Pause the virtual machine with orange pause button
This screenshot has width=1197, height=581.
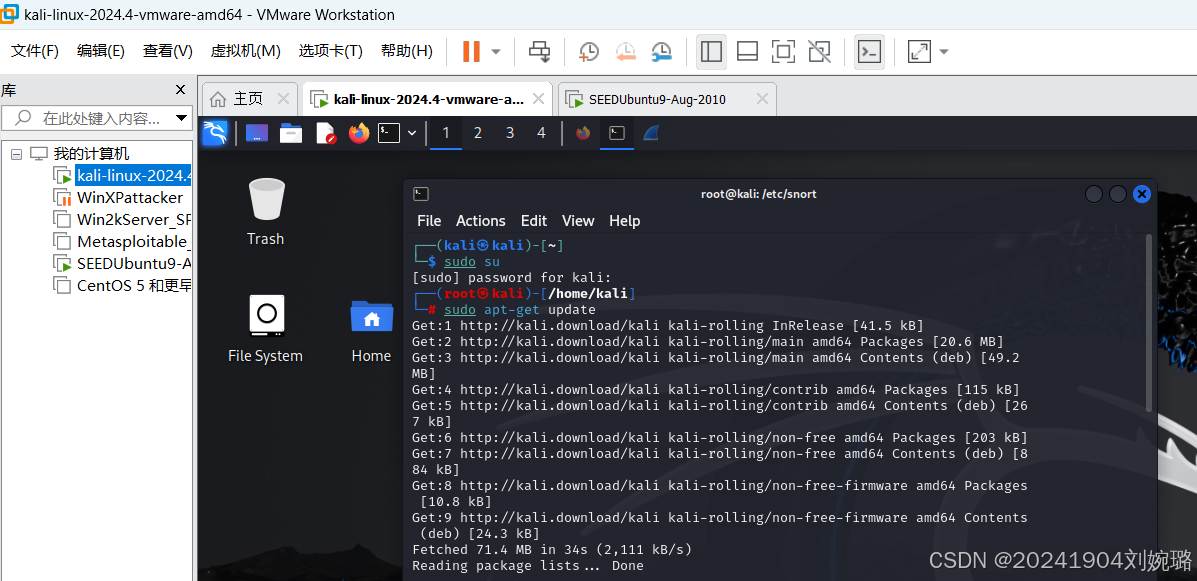(x=471, y=51)
